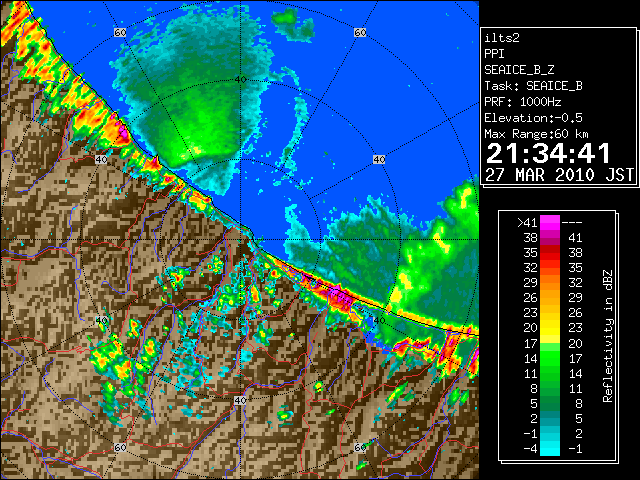Pick the yellow legend swatch beside '20'
The height and width of the screenshot is (480, 640).
pyautogui.click(x=550, y=328)
